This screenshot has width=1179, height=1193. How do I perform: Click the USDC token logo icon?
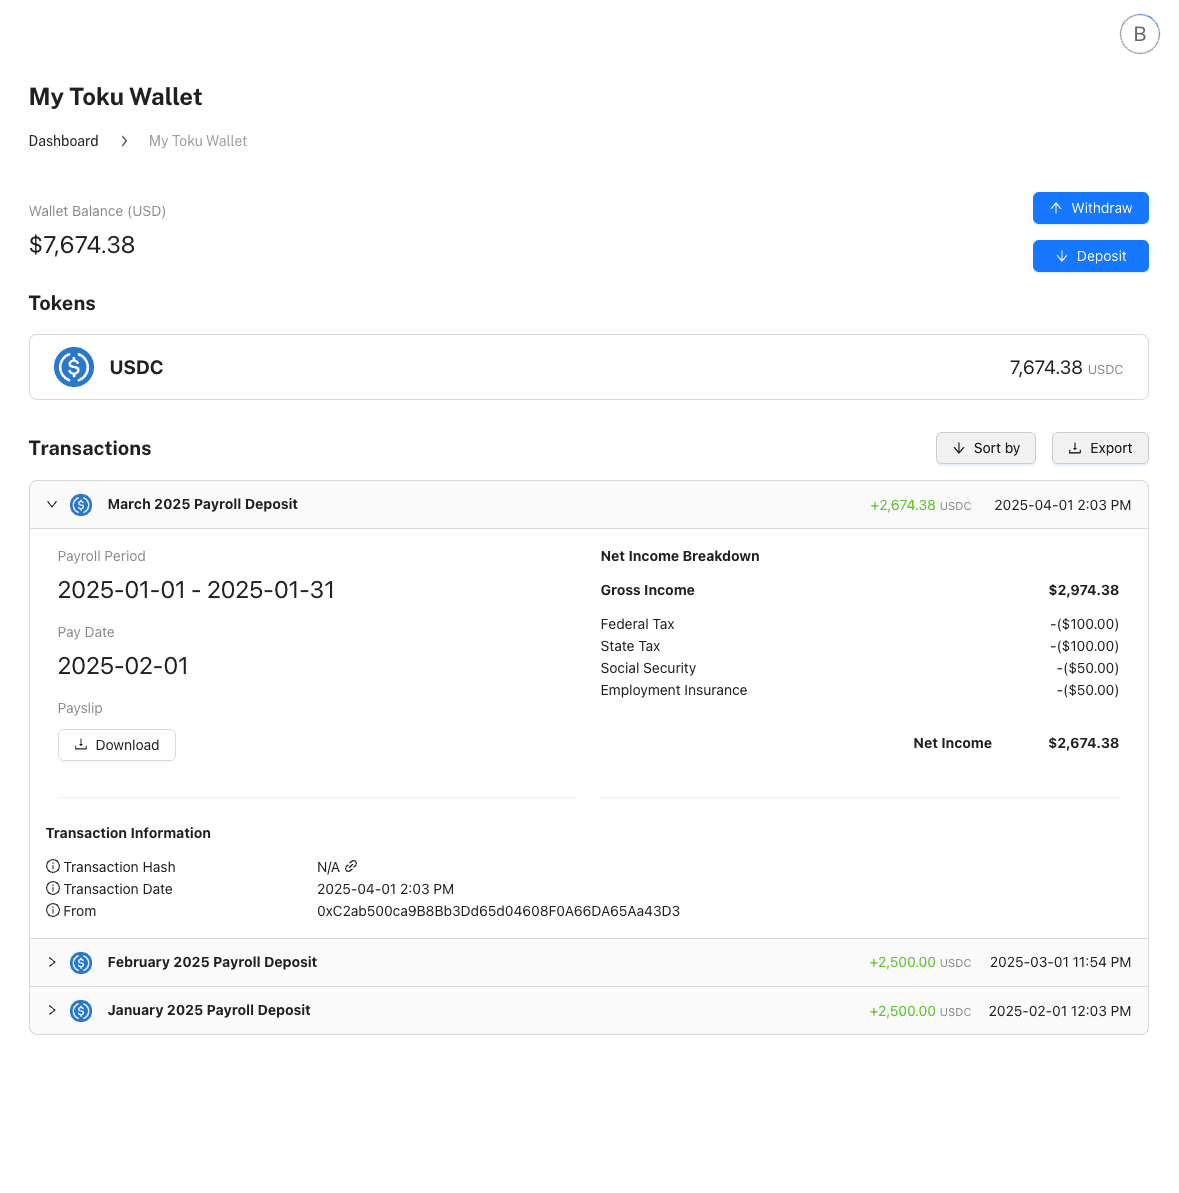point(74,367)
